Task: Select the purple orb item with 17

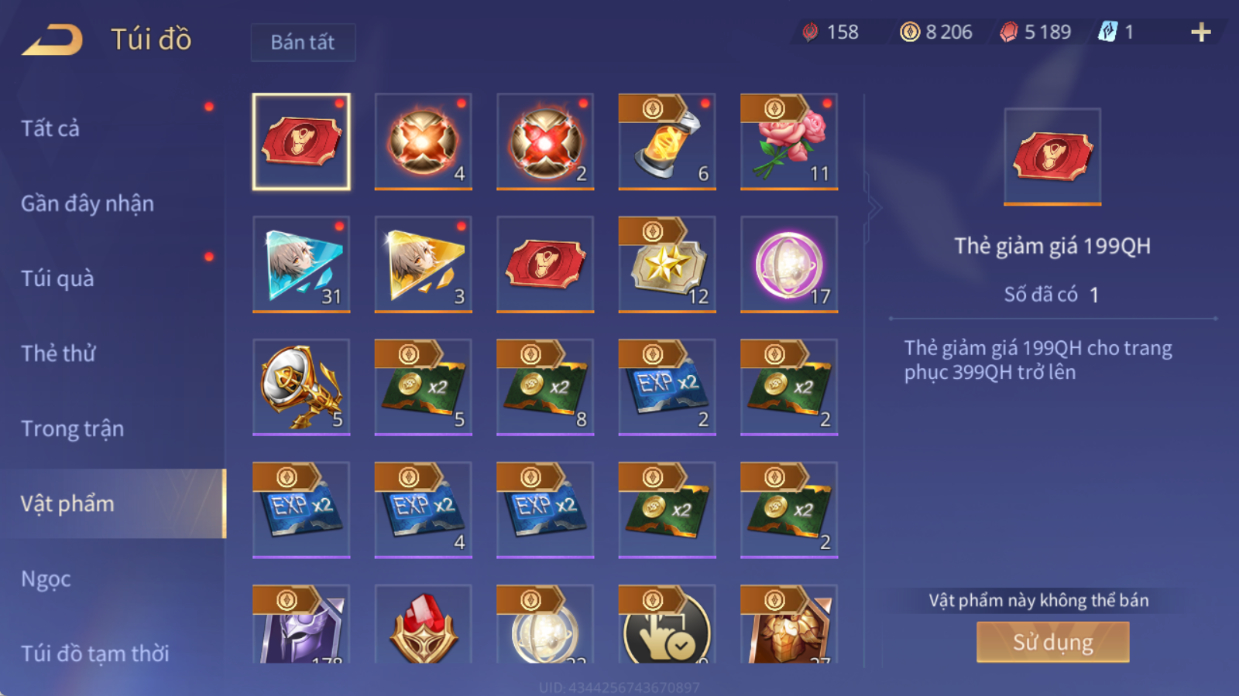Action: click(x=789, y=264)
